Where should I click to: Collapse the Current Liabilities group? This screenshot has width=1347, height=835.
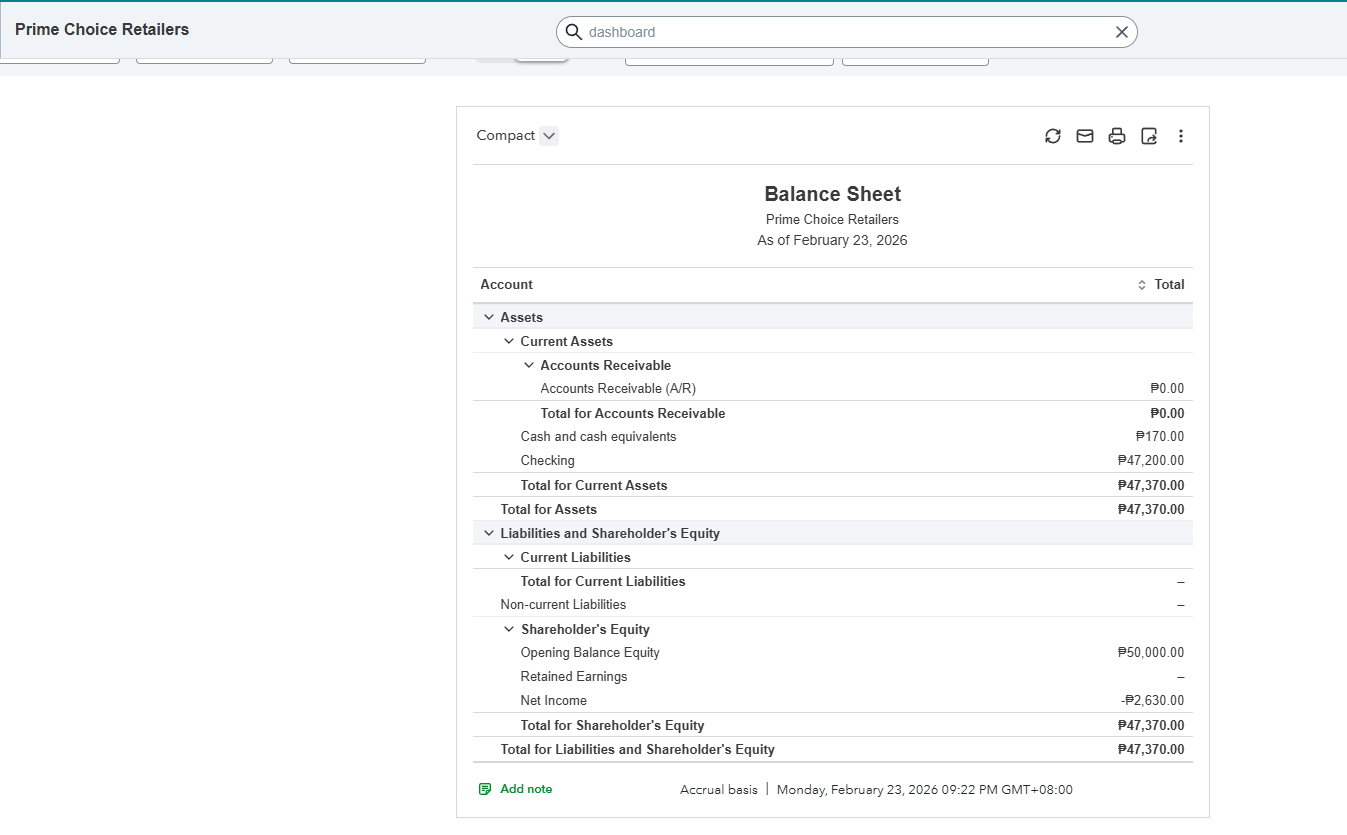509,557
